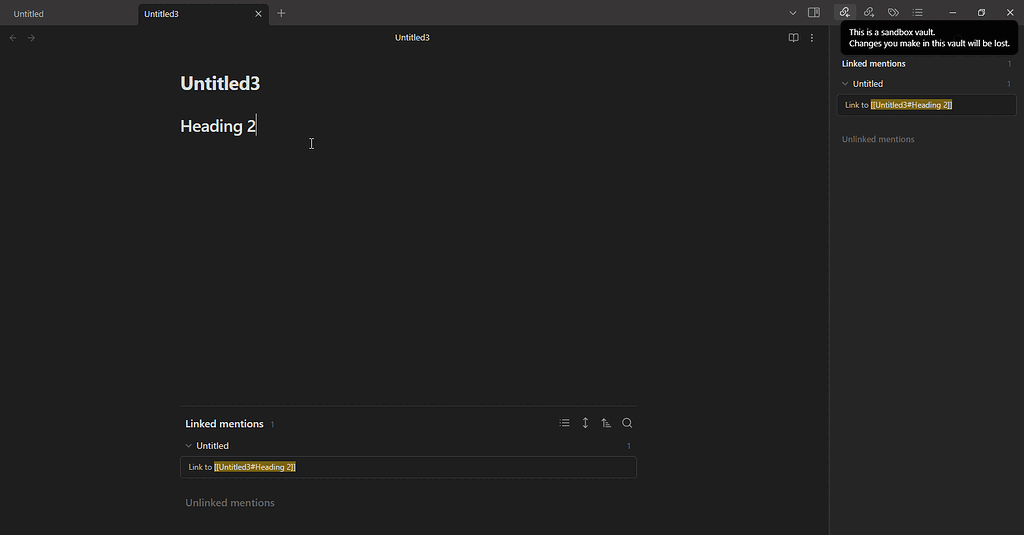Image resolution: width=1024 pixels, height=535 pixels.
Task: Click the Untitled3 note title heading
Action: point(220,83)
